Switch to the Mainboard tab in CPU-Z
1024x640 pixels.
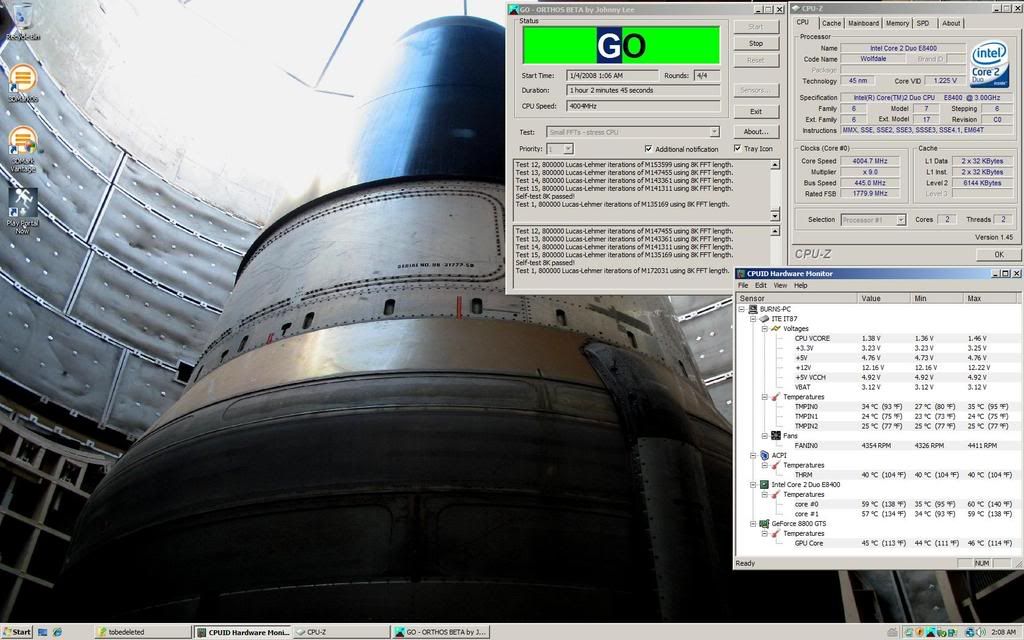[863, 23]
